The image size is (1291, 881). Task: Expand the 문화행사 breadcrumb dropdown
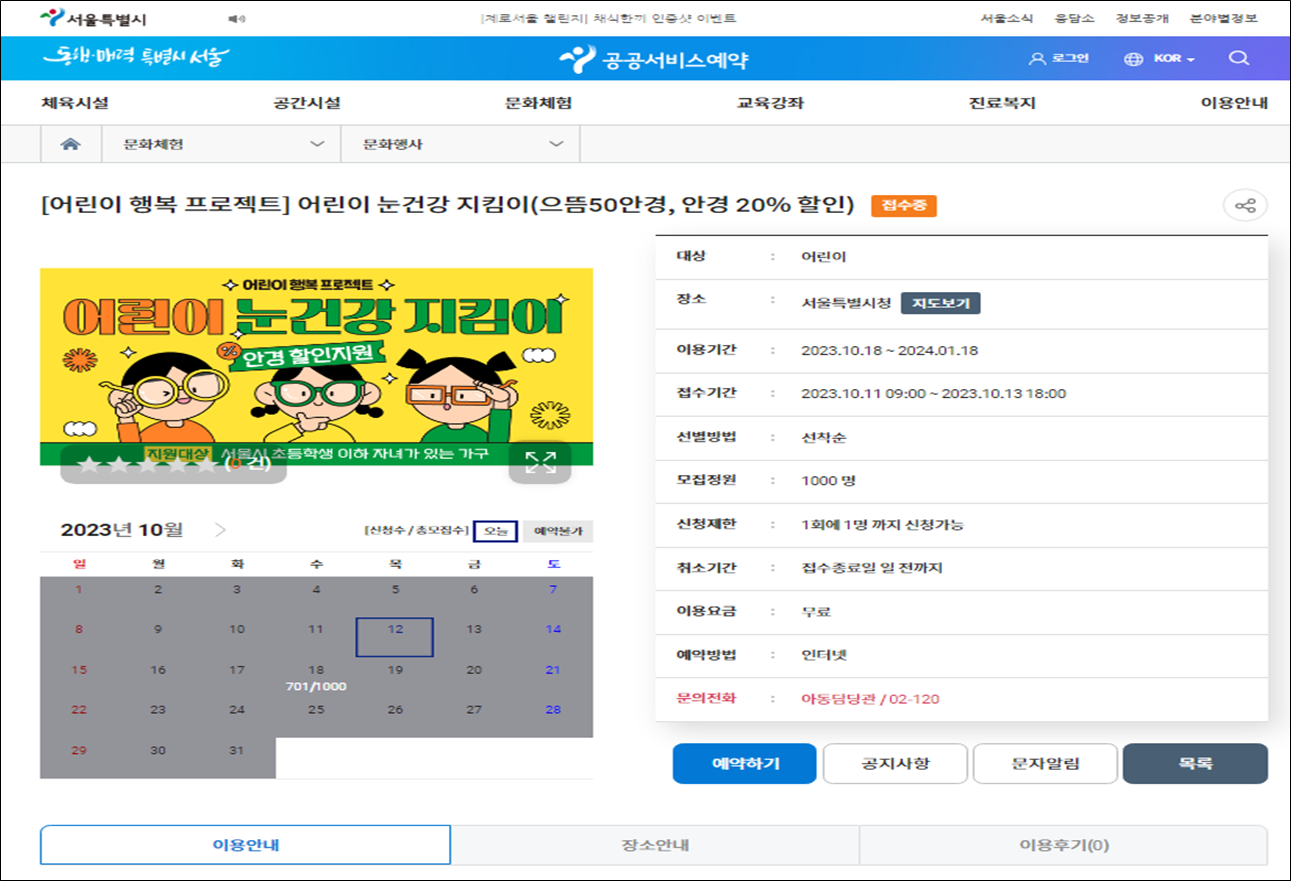pos(461,144)
